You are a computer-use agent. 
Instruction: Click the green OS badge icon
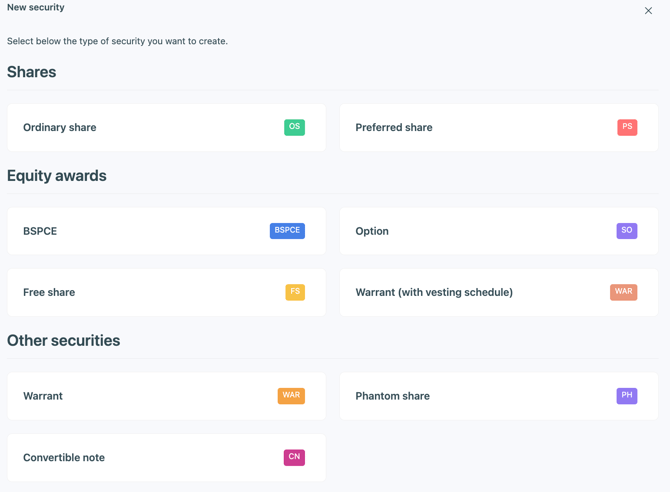(x=294, y=127)
